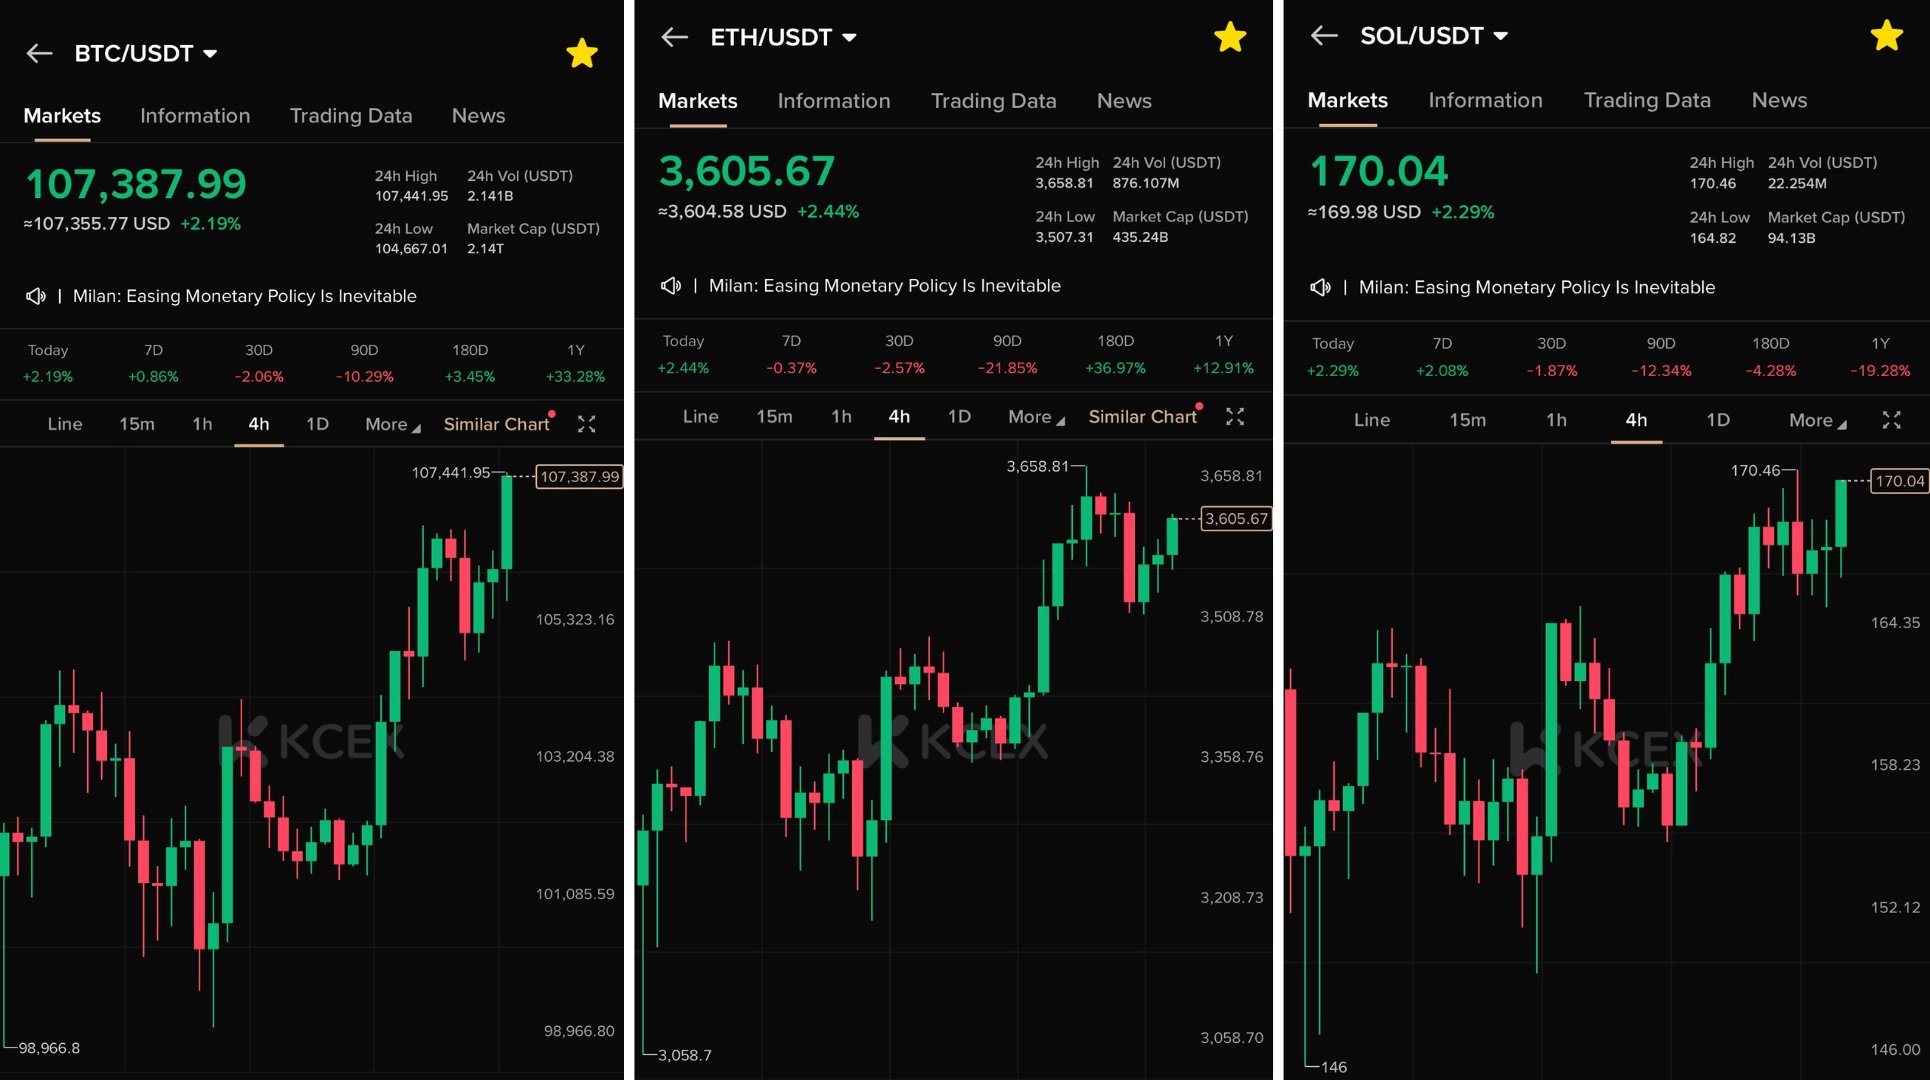Viewport: 1930px width, 1080px height.
Task: Maximize the SOL/USDT chart with fullscreen icon
Action: pos(1891,420)
